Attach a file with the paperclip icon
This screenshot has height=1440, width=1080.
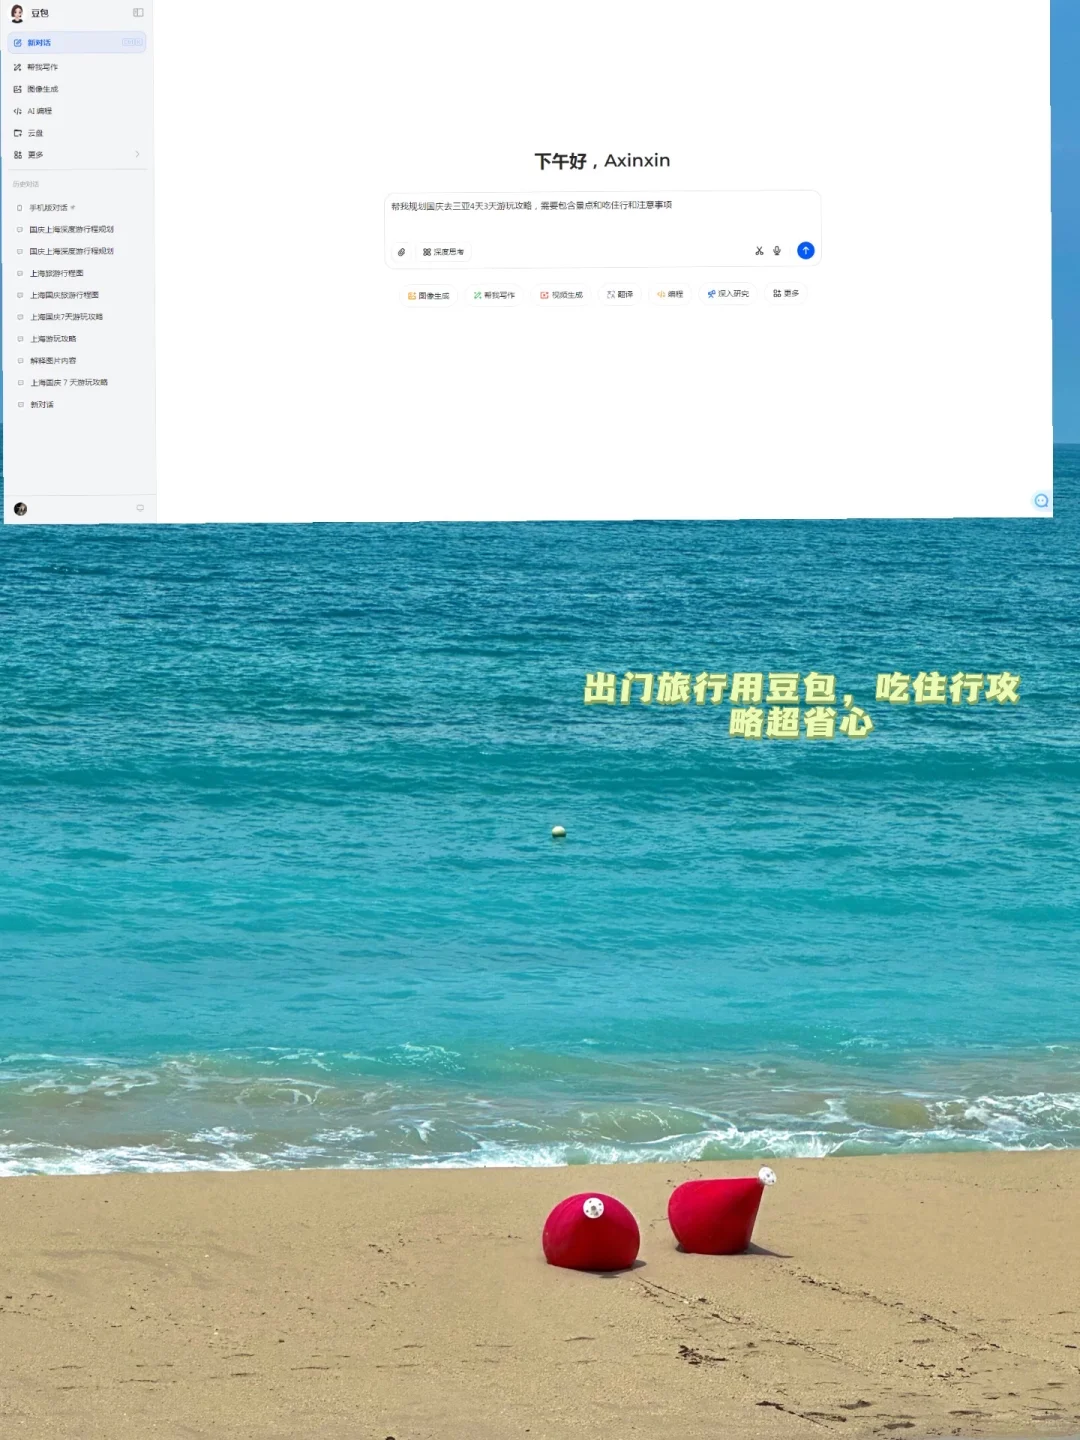point(401,252)
